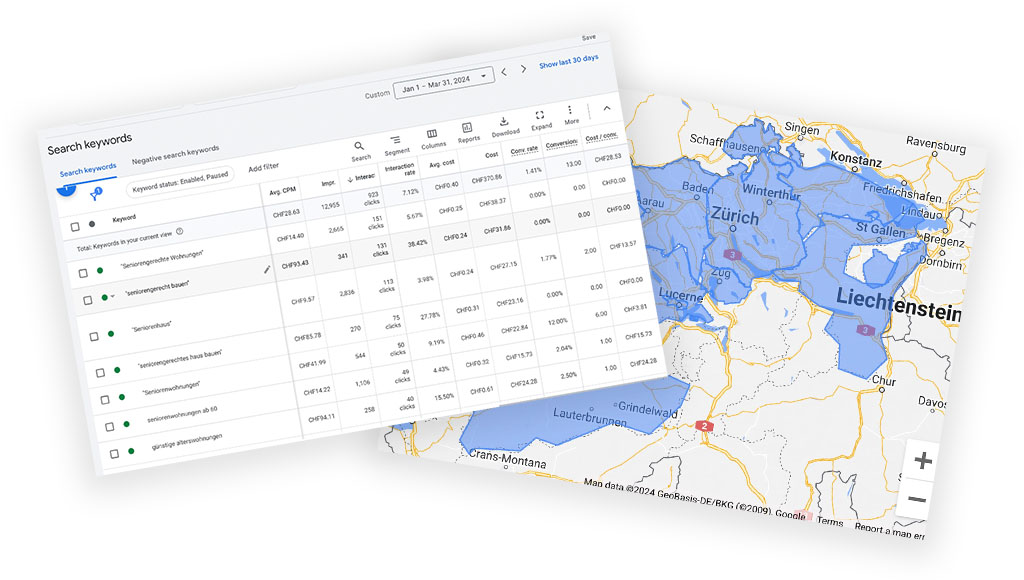This screenshot has width=1024, height=580.
Task: Click green status dot for Seniorenwohnungen
Action: (122, 397)
